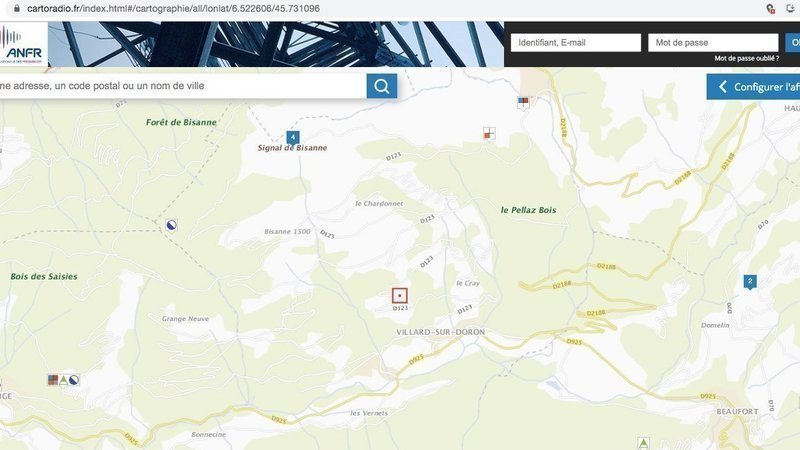Select the red square marker above Villard-sur-Doron
The image size is (800, 450).
[x=400, y=296]
